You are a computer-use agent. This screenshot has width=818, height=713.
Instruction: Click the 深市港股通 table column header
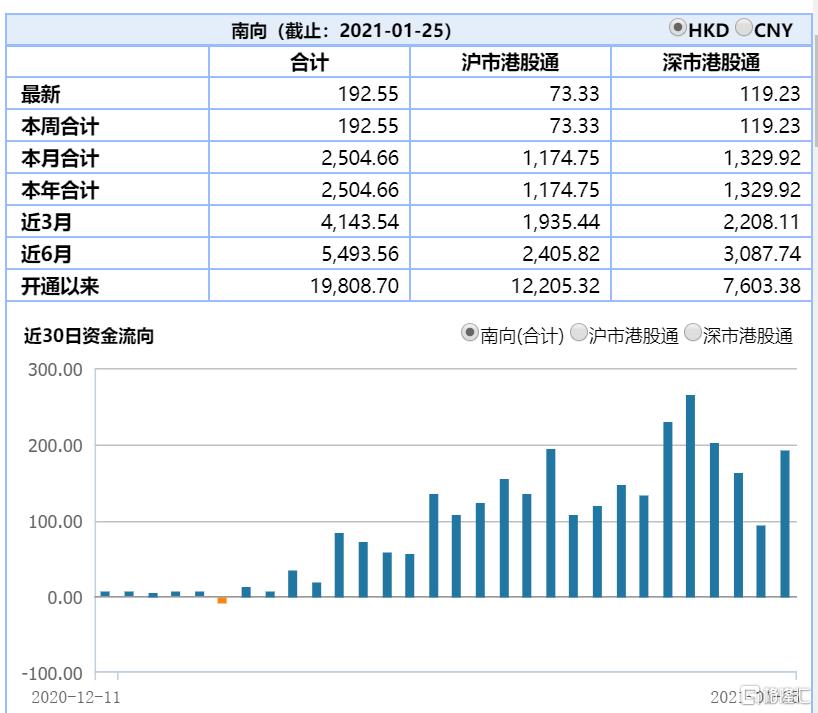click(x=711, y=62)
